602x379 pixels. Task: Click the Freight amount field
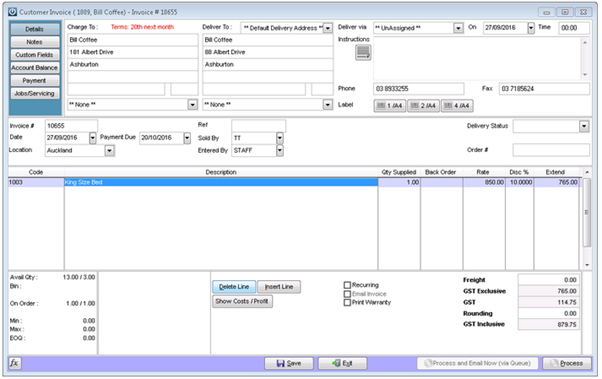click(549, 280)
